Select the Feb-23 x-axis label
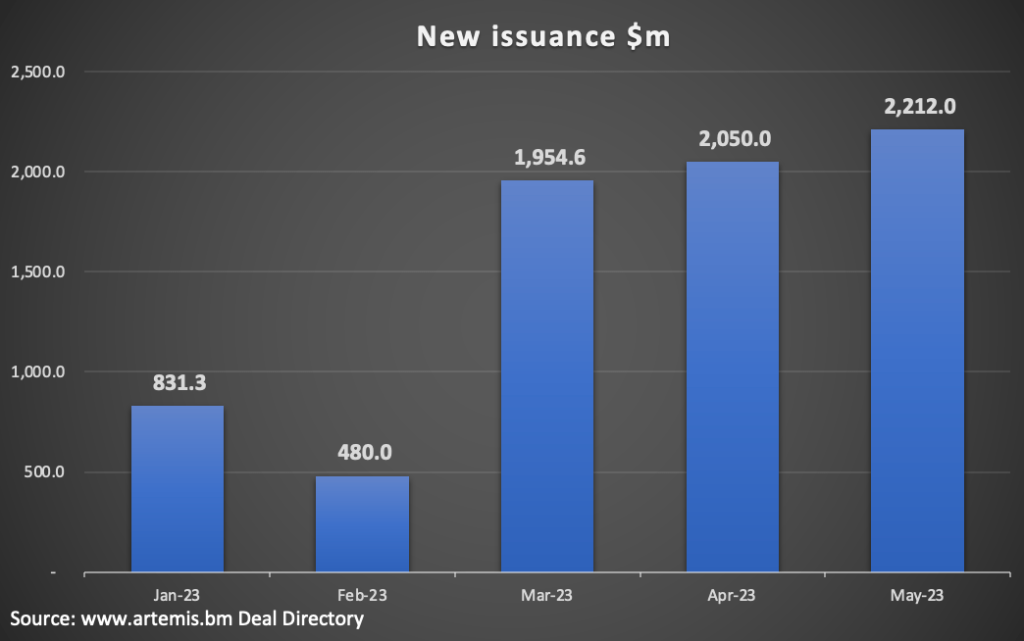 tap(362, 595)
